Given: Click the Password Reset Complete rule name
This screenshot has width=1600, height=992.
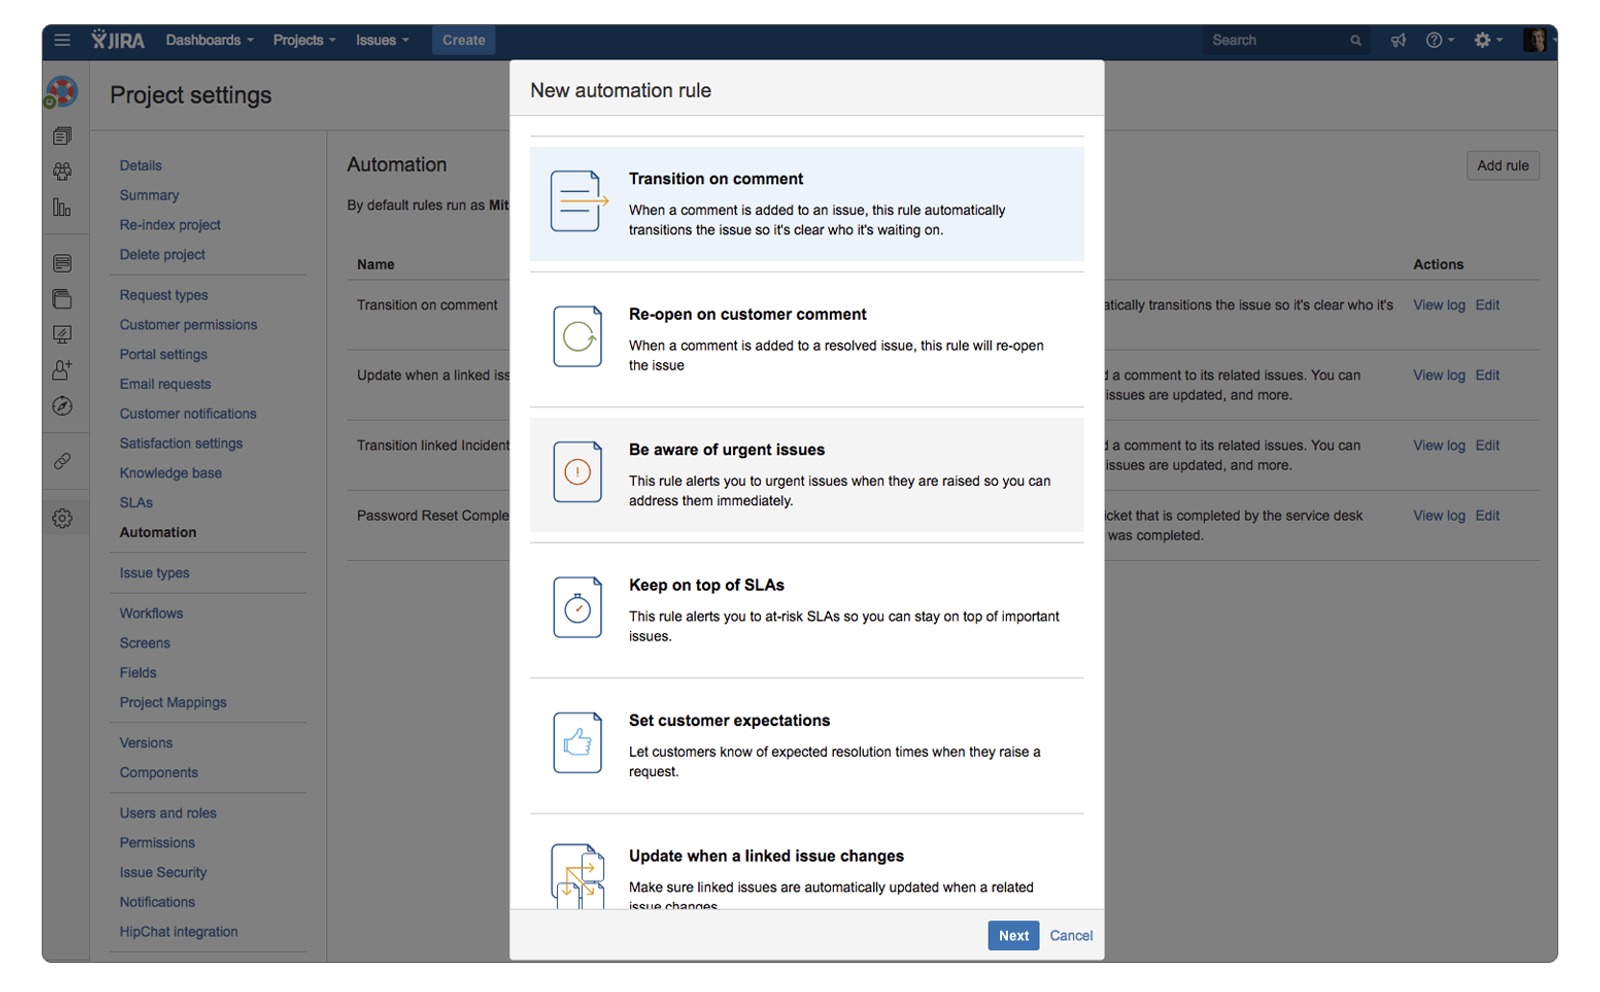Looking at the screenshot, I should pos(433,516).
